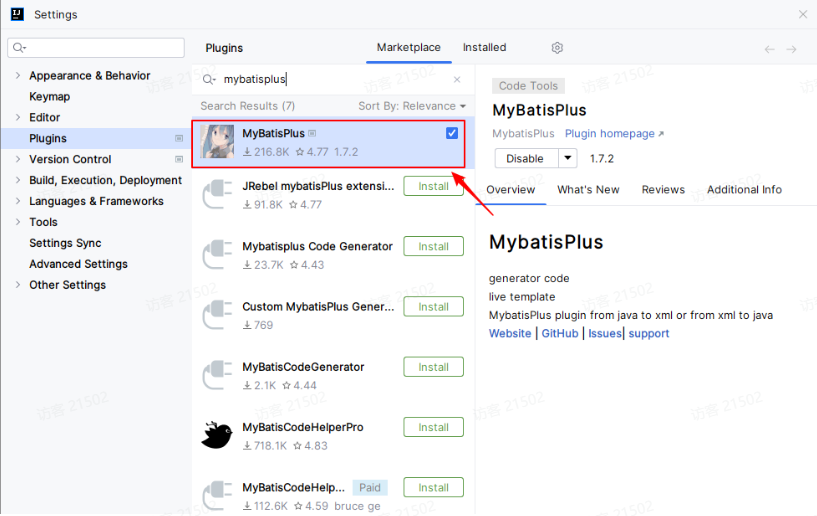Install the paid MyBatisCodeHelp plugin
817x516 pixels.
[x=434, y=488]
